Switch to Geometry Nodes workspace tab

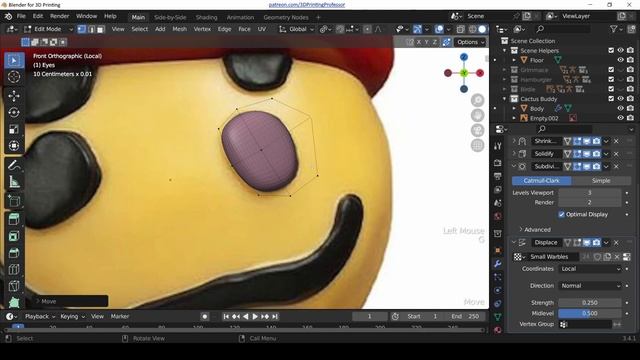coord(286,17)
